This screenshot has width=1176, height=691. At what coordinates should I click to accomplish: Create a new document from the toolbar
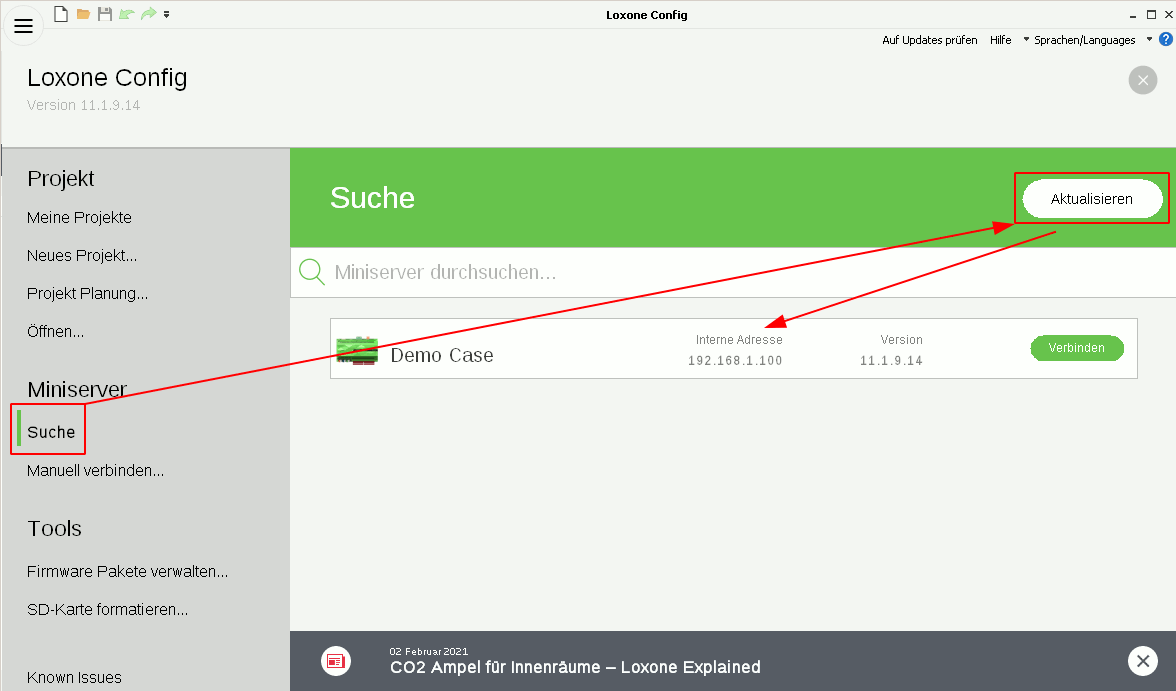(x=61, y=14)
